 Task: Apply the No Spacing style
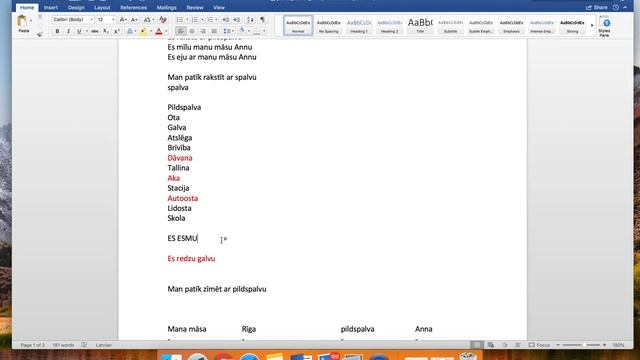(x=329, y=25)
